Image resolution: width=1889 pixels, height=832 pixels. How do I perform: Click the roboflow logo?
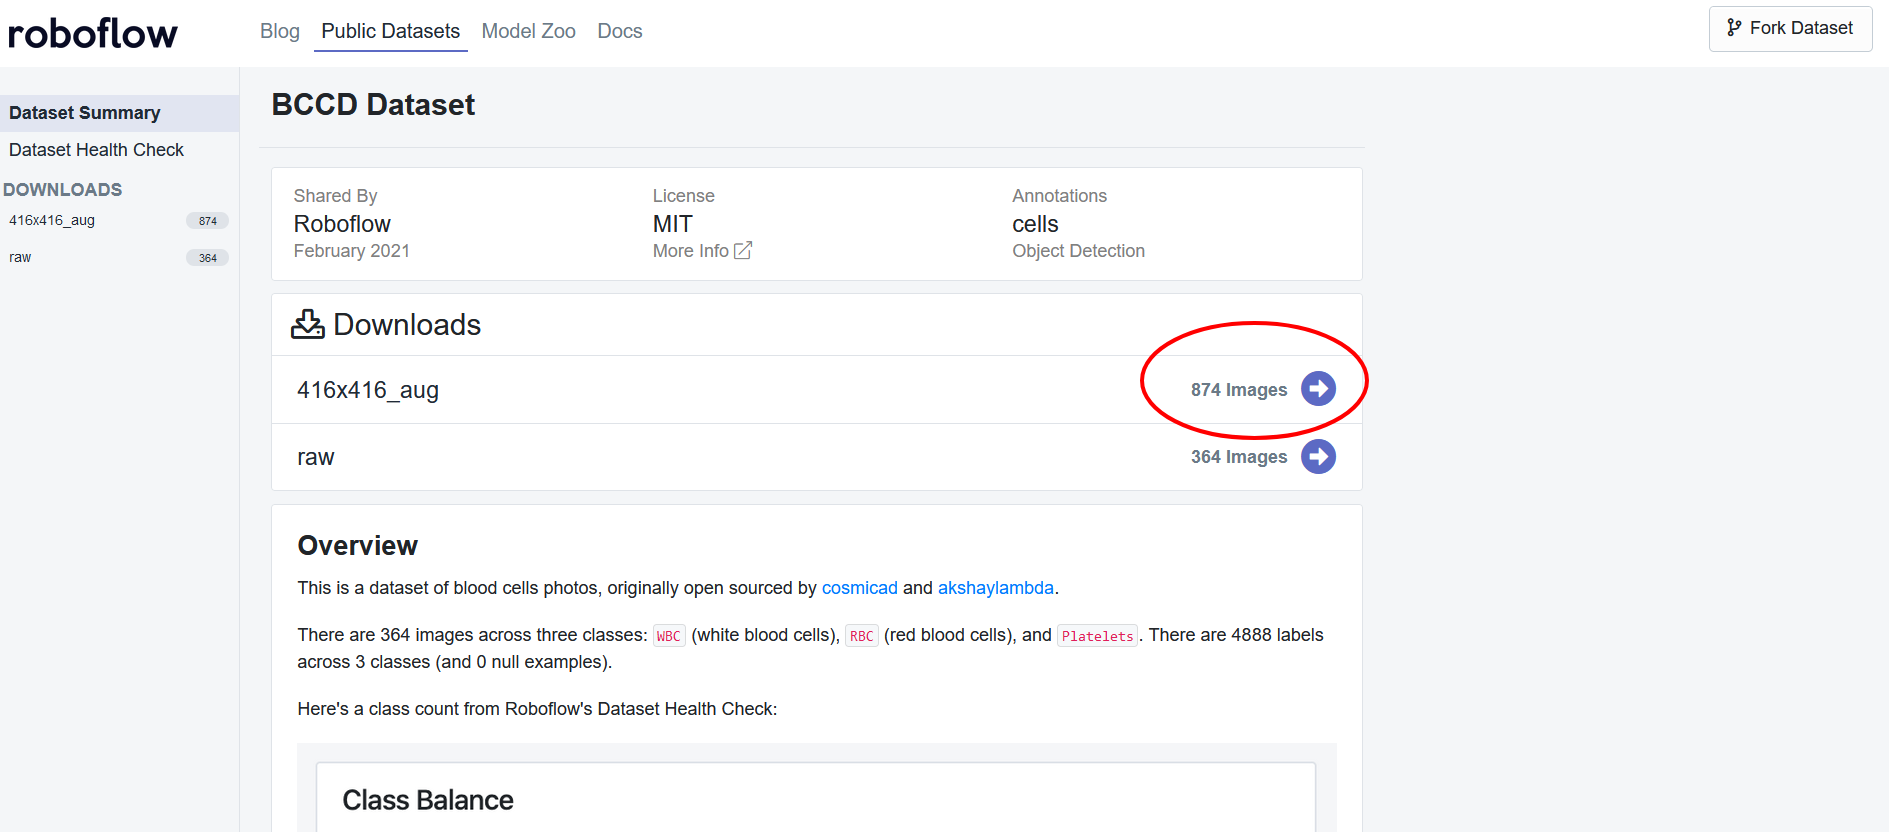92,33
